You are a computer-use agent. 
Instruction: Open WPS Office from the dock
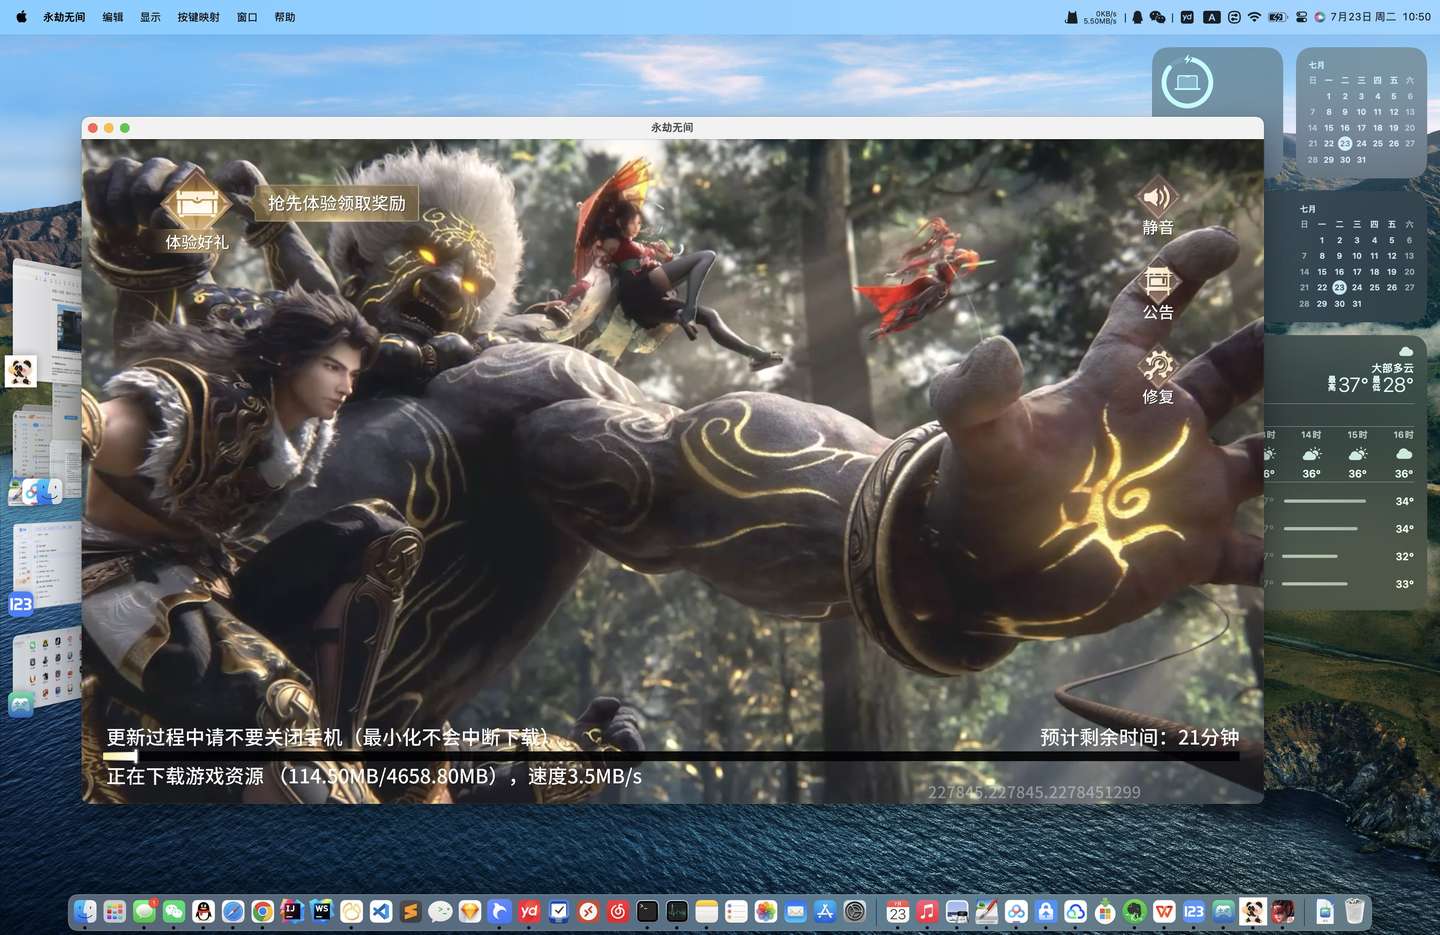coord(1164,911)
